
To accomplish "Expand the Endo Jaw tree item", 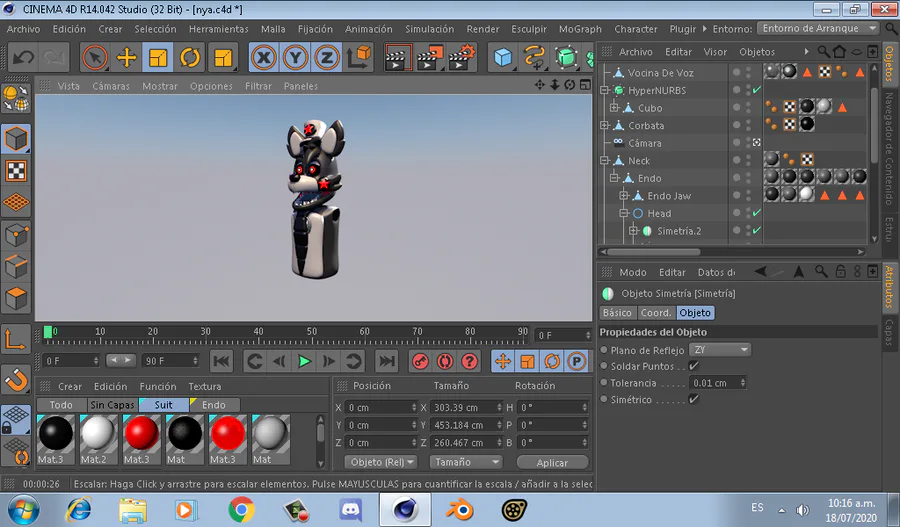I will pyautogui.click(x=623, y=196).
